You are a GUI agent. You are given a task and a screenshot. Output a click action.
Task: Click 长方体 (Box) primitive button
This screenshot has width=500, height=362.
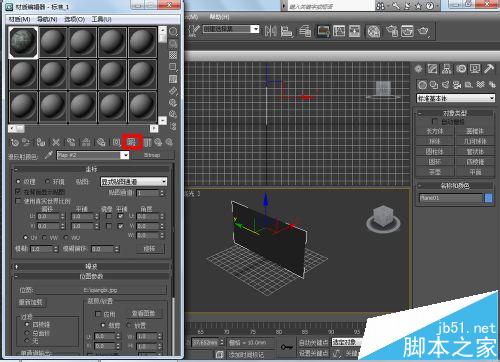(x=435, y=131)
